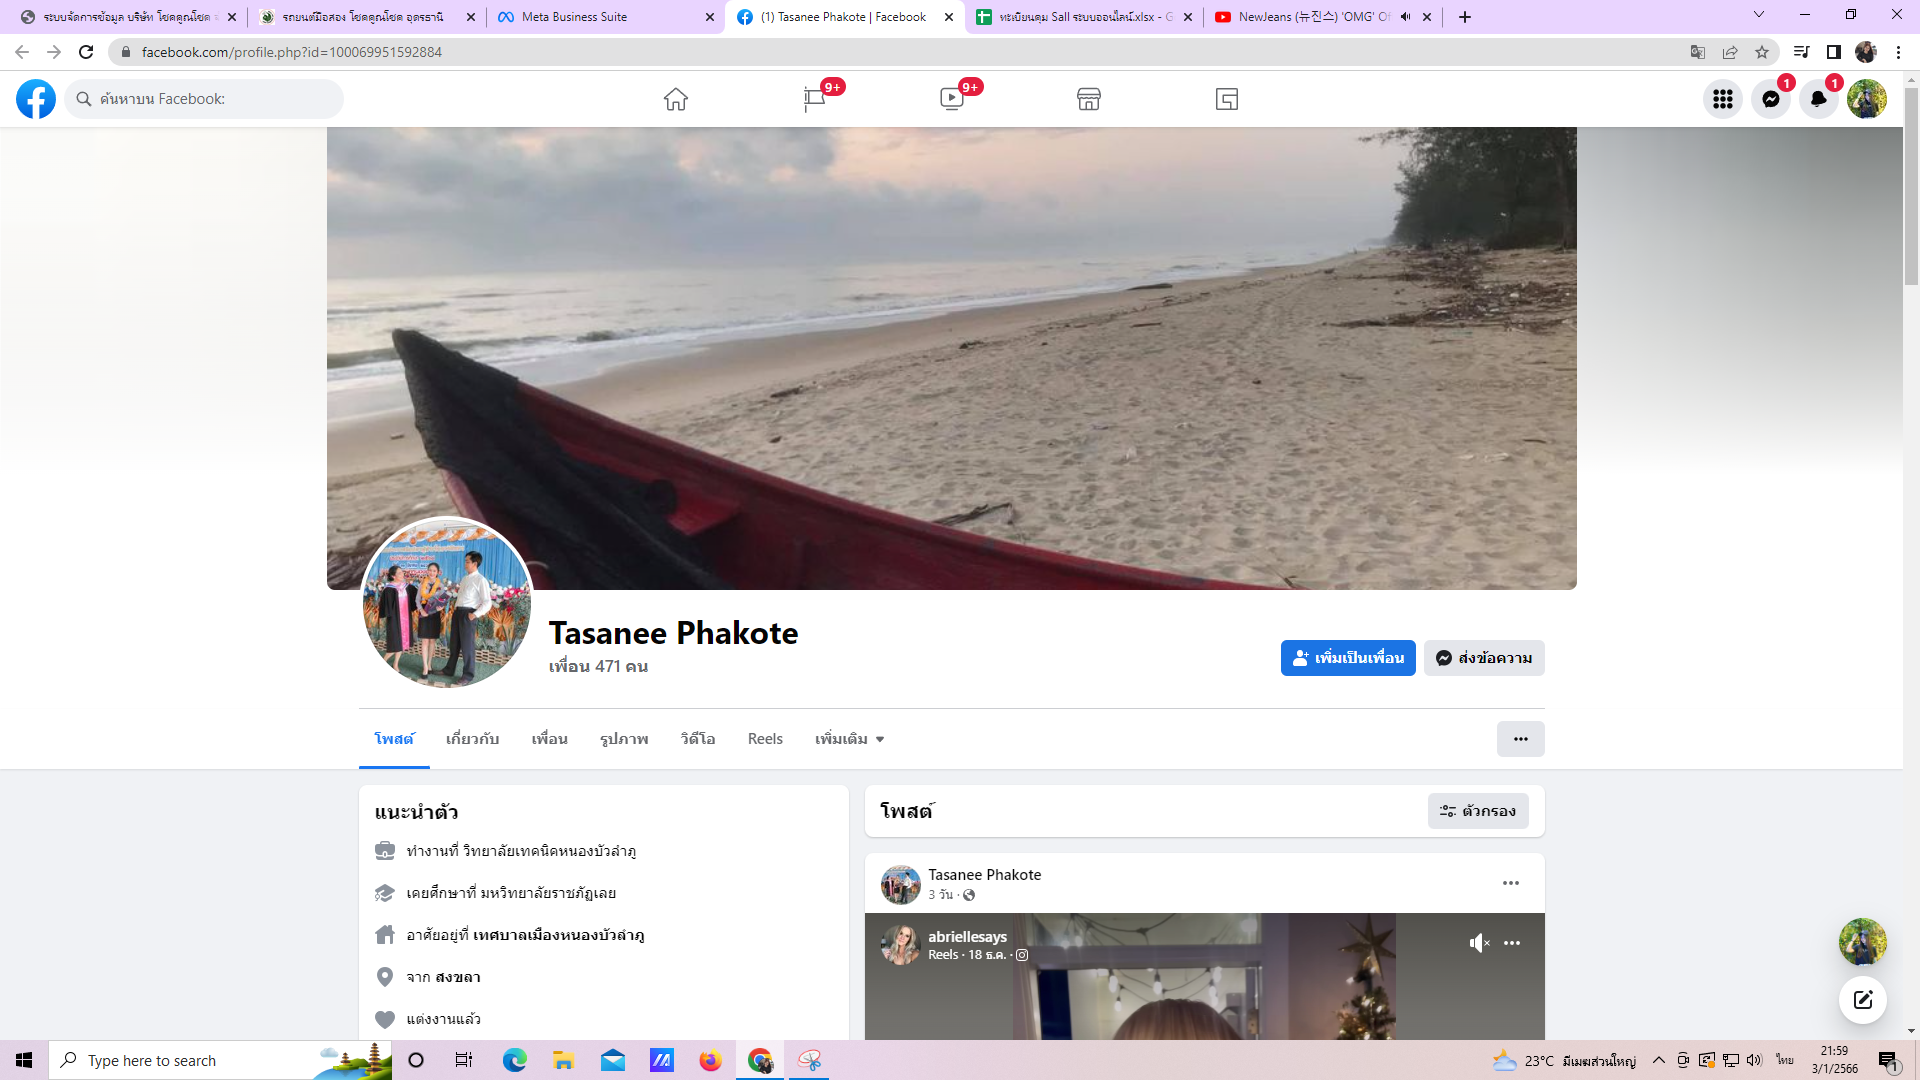
Task: Bookmark this page with star icon
Action: click(1762, 52)
